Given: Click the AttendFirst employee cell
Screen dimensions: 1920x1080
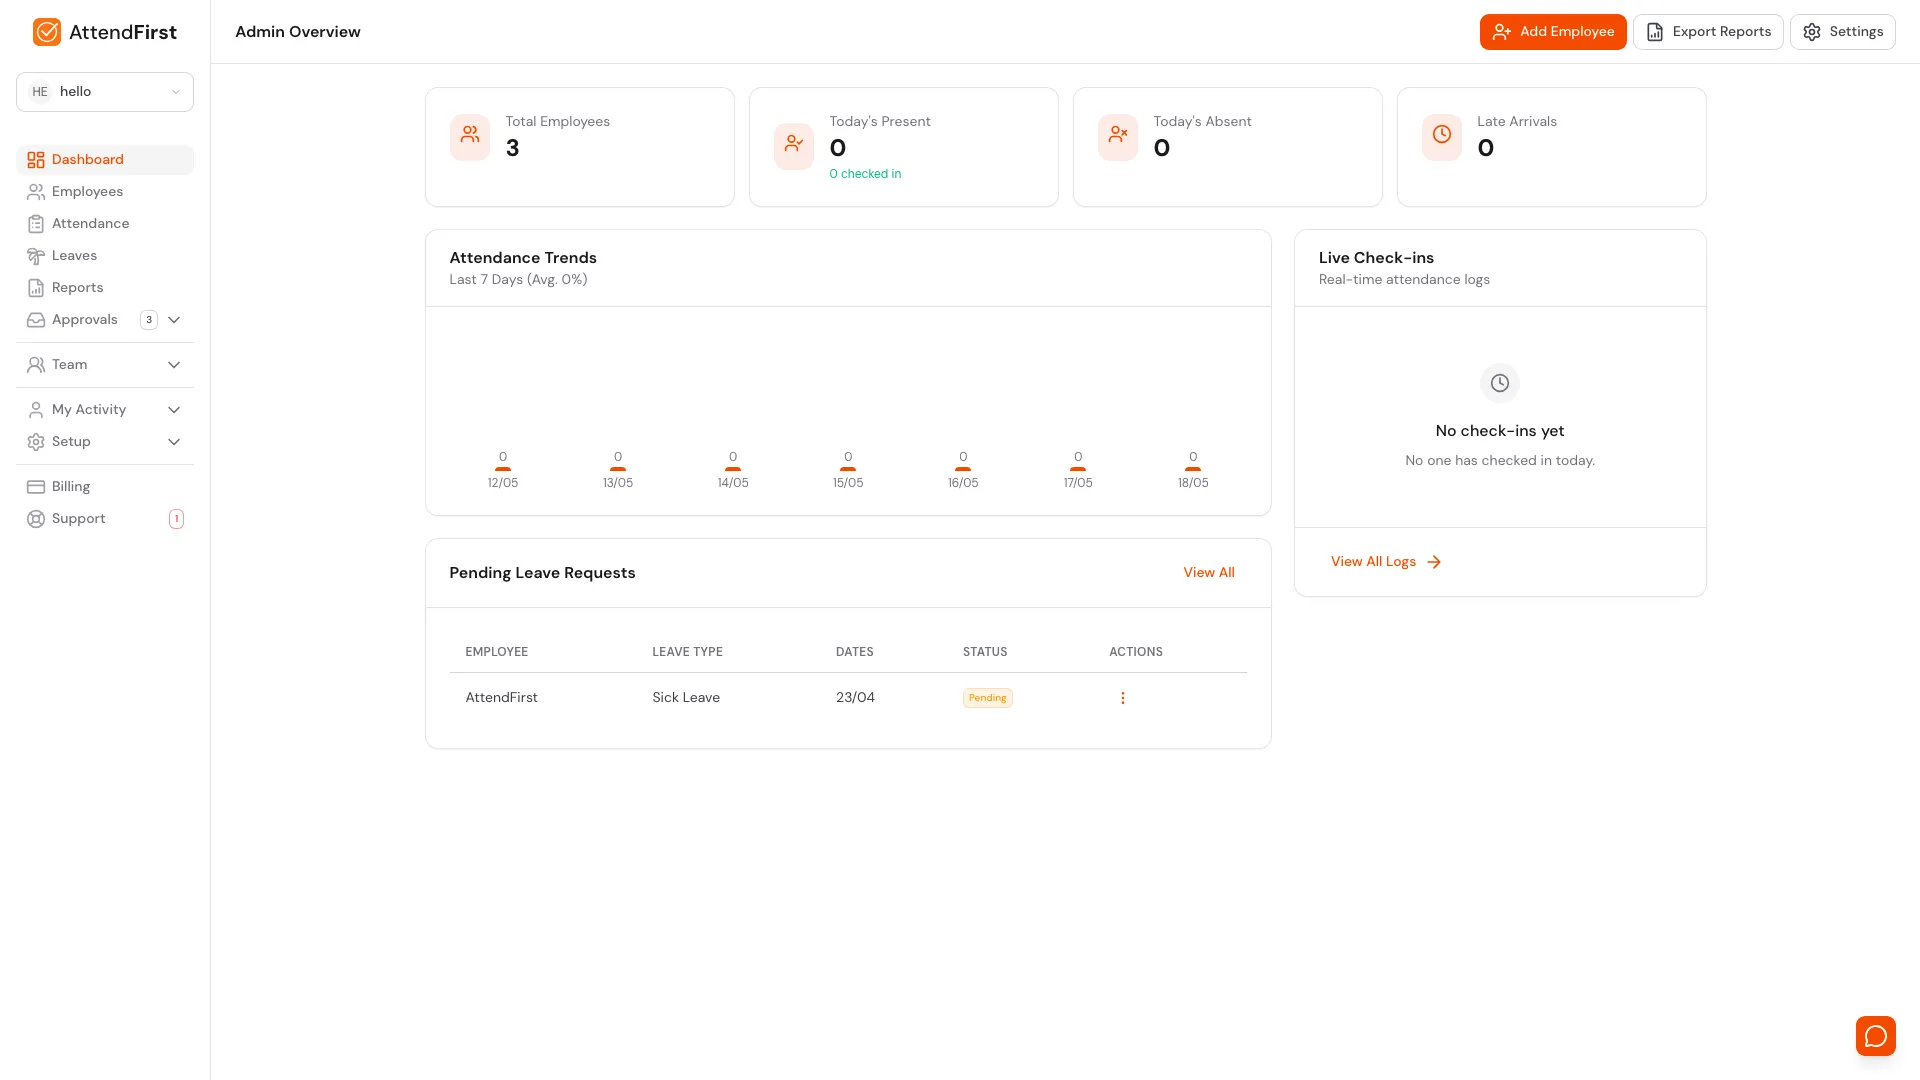Looking at the screenshot, I should 501,698.
